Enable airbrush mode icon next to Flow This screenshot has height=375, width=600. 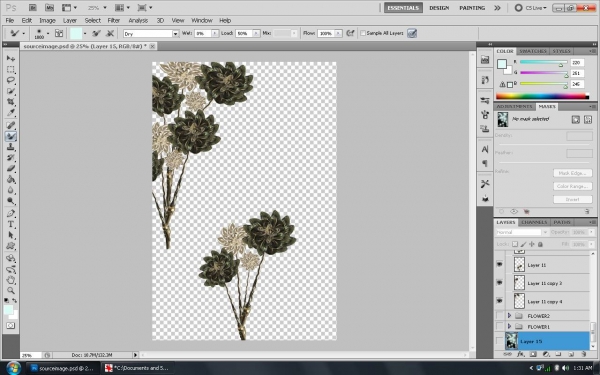[350, 33]
